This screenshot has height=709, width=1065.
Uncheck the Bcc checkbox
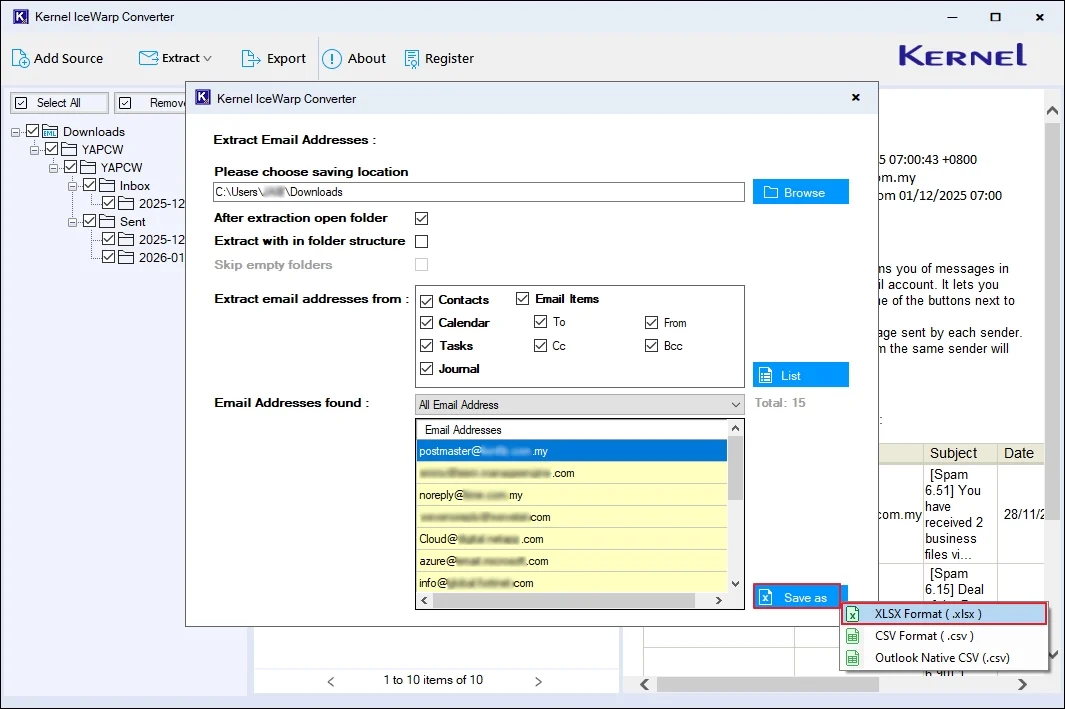(x=652, y=346)
